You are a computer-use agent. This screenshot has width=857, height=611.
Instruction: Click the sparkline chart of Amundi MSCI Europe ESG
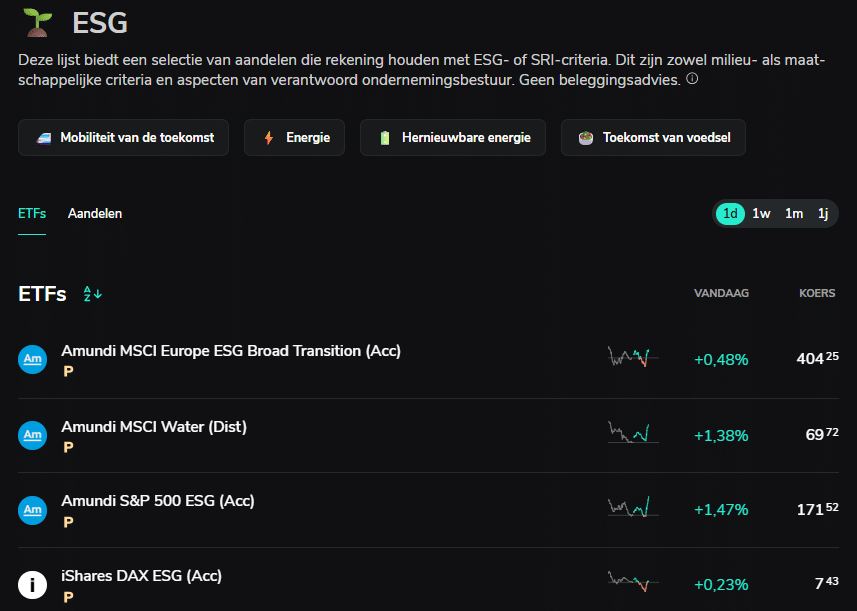(x=633, y=357)
